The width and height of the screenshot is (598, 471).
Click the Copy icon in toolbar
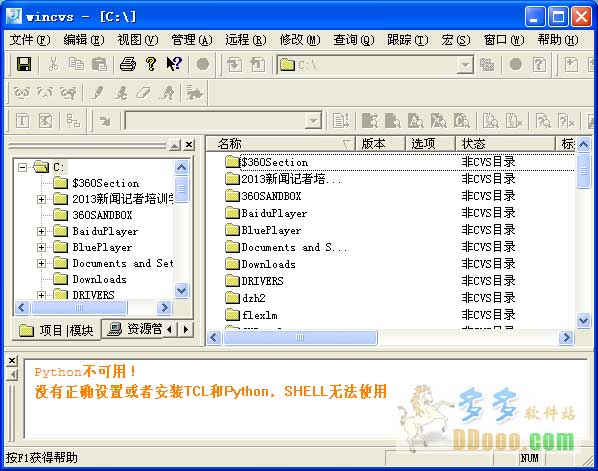[76, 64]
